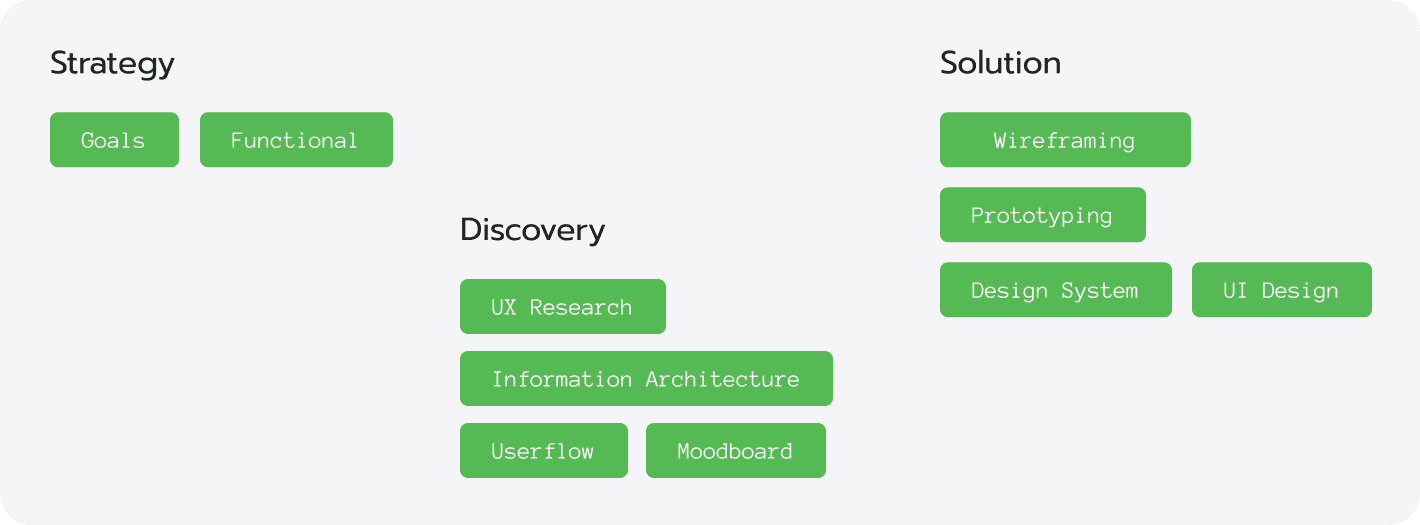Screen dimensions: 1420x525
Task: Click the UI Design tag
Action: 1281,290
